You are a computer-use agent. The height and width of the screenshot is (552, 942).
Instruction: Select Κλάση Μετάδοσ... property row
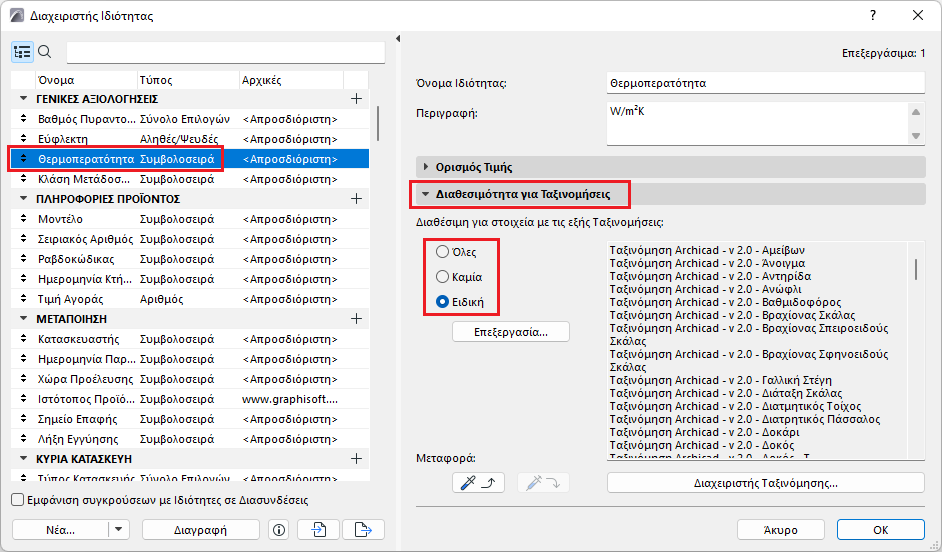pos(190,179)
